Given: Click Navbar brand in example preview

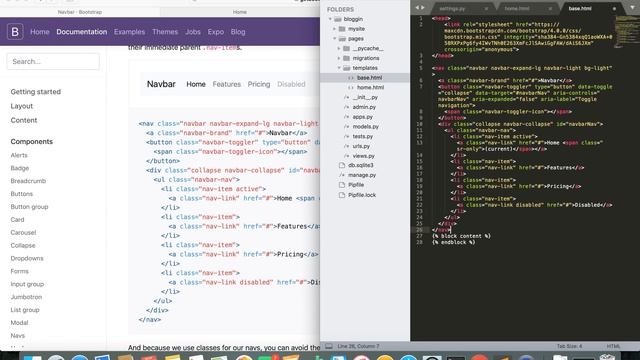Looking at the screenshot, I should click(161, 84).
